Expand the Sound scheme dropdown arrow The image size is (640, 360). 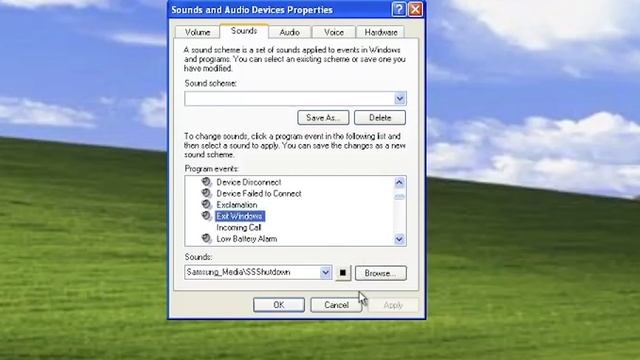click(400, 98)
